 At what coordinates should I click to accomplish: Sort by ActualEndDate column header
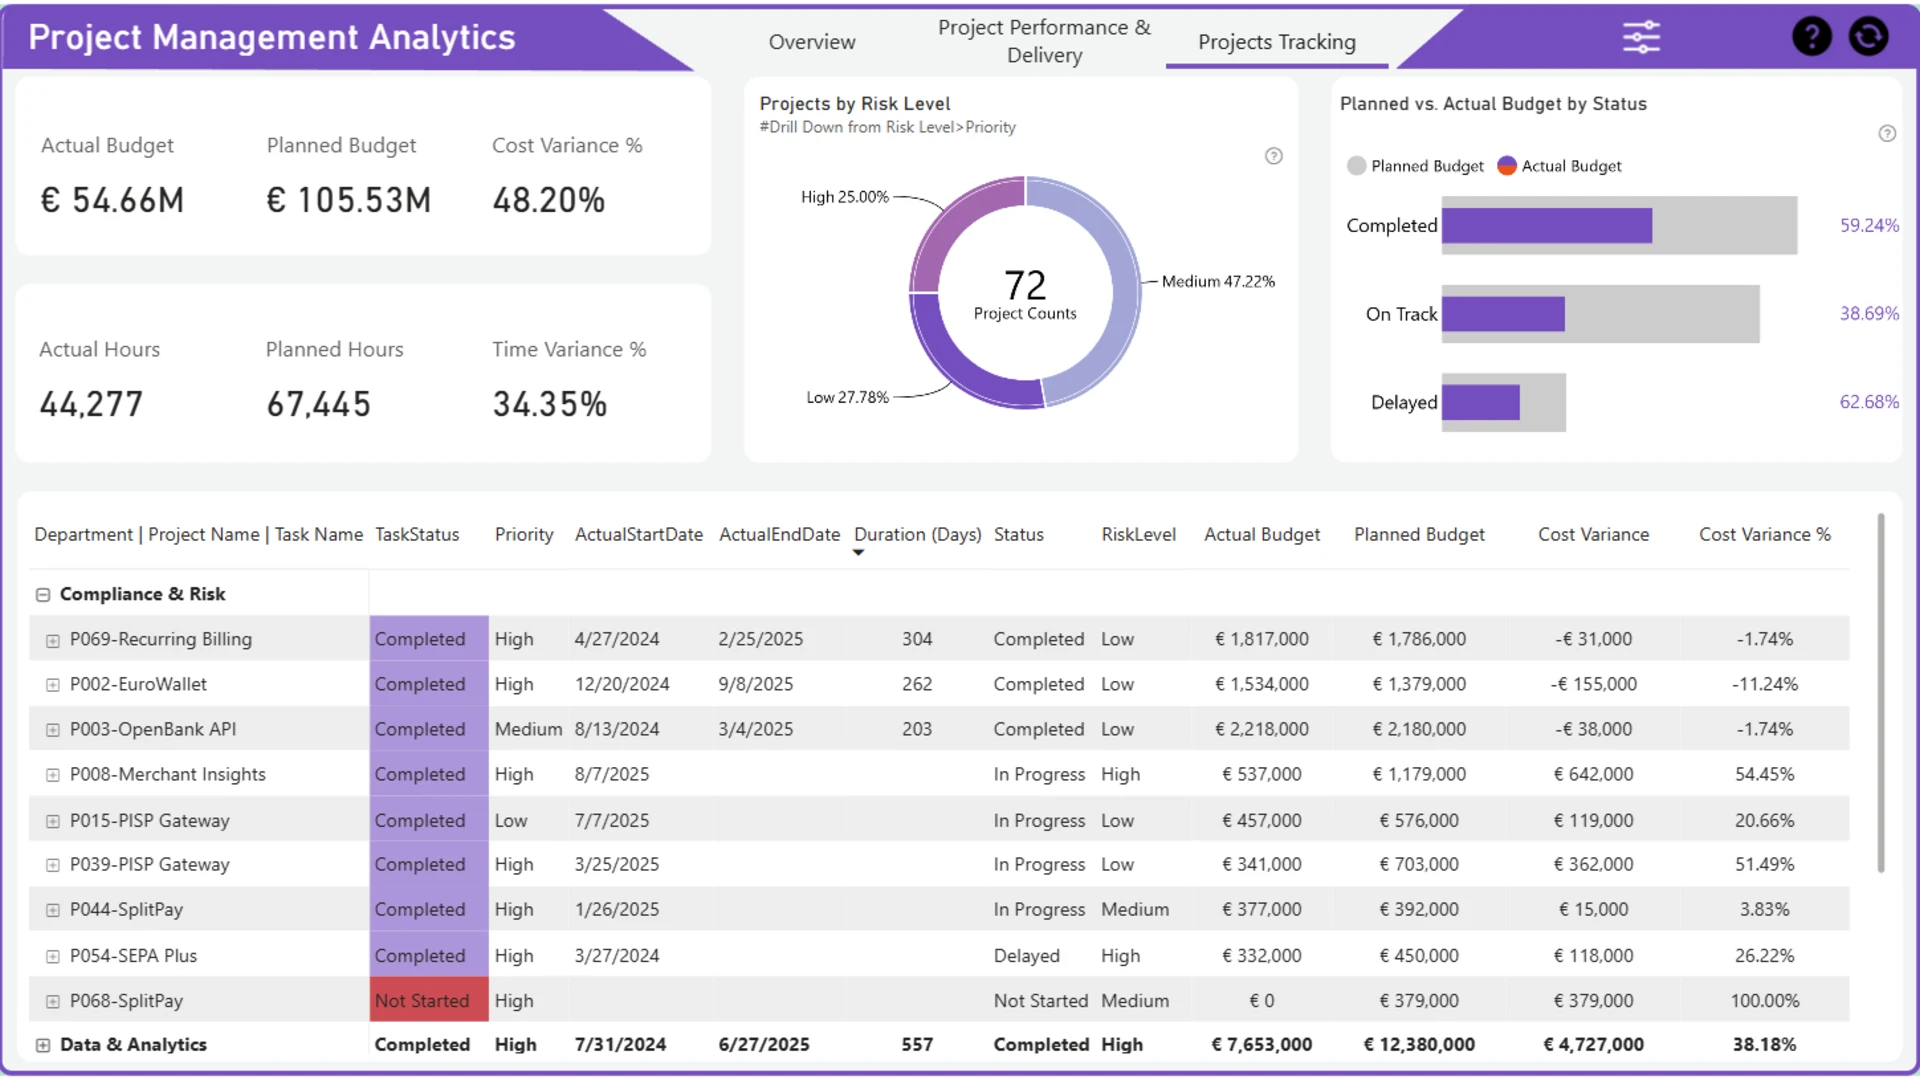pos(779,535)
